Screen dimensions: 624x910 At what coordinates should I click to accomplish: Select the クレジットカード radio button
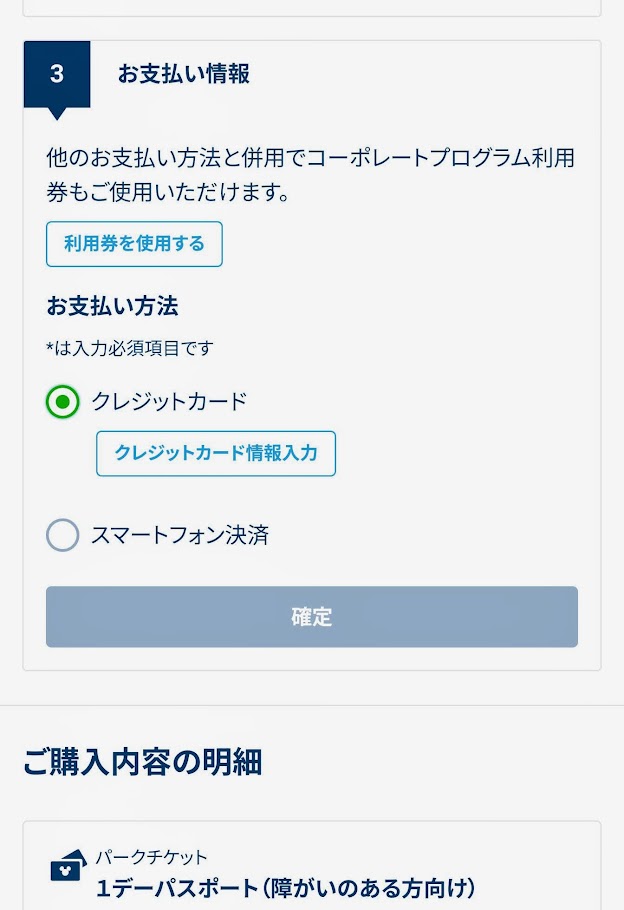point(63,402)
